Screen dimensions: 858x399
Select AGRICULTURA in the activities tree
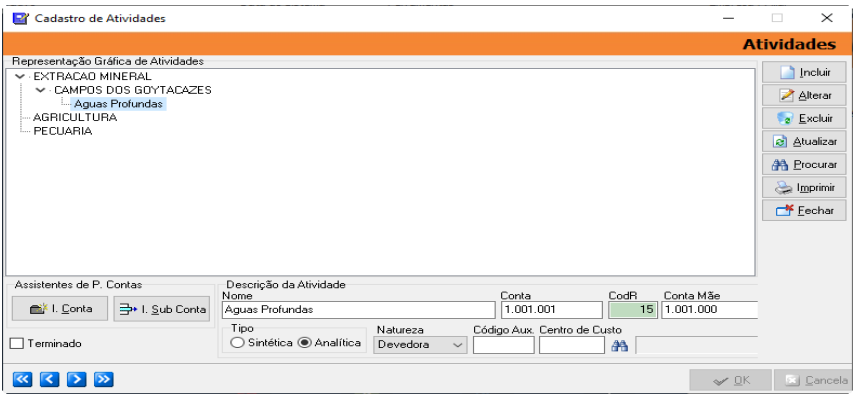(x=75, y=117)
